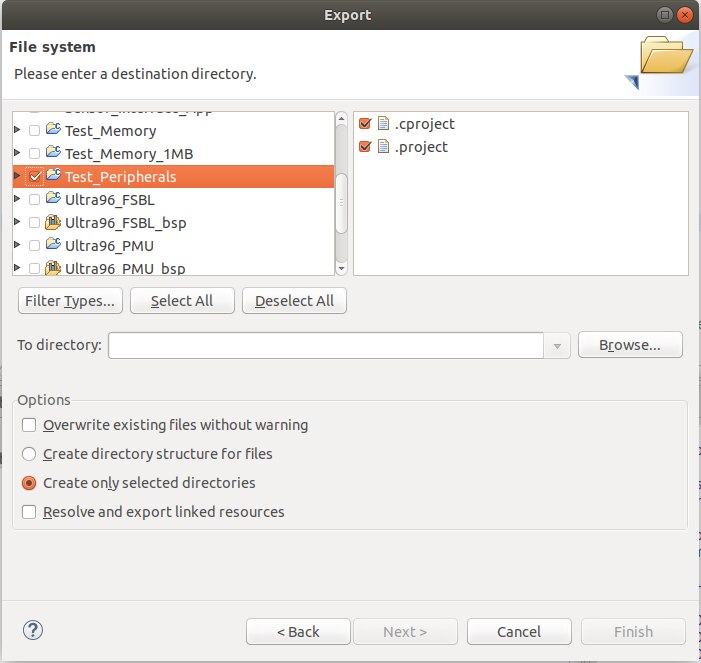Open the To directory dropdown arrow
Screen dimensions: 701x663
click(x=557, y=345)
